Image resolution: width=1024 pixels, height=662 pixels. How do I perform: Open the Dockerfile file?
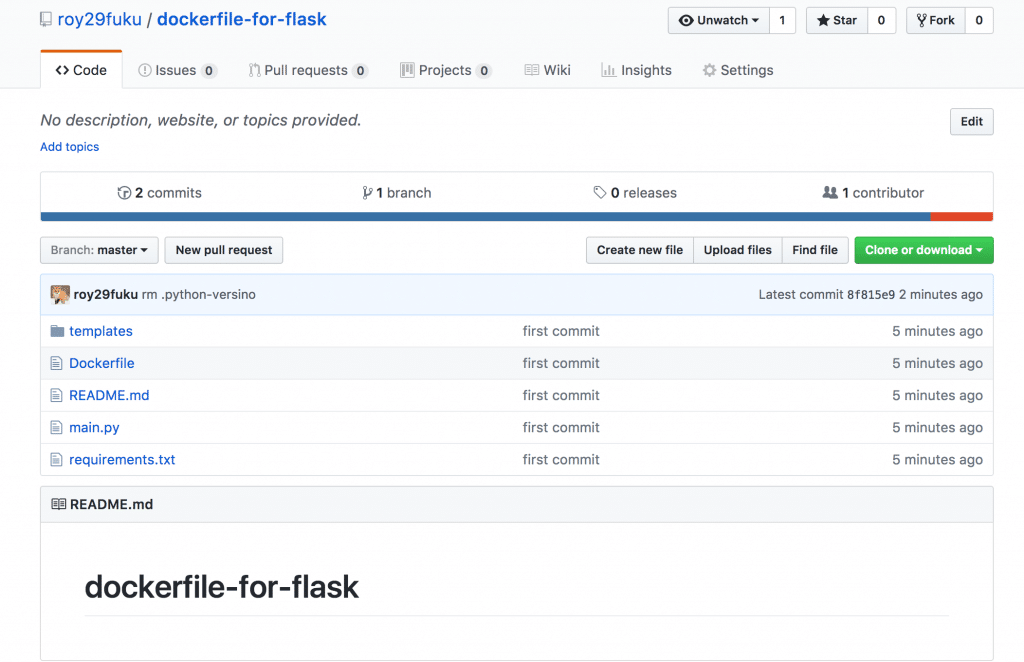(101, 363)
